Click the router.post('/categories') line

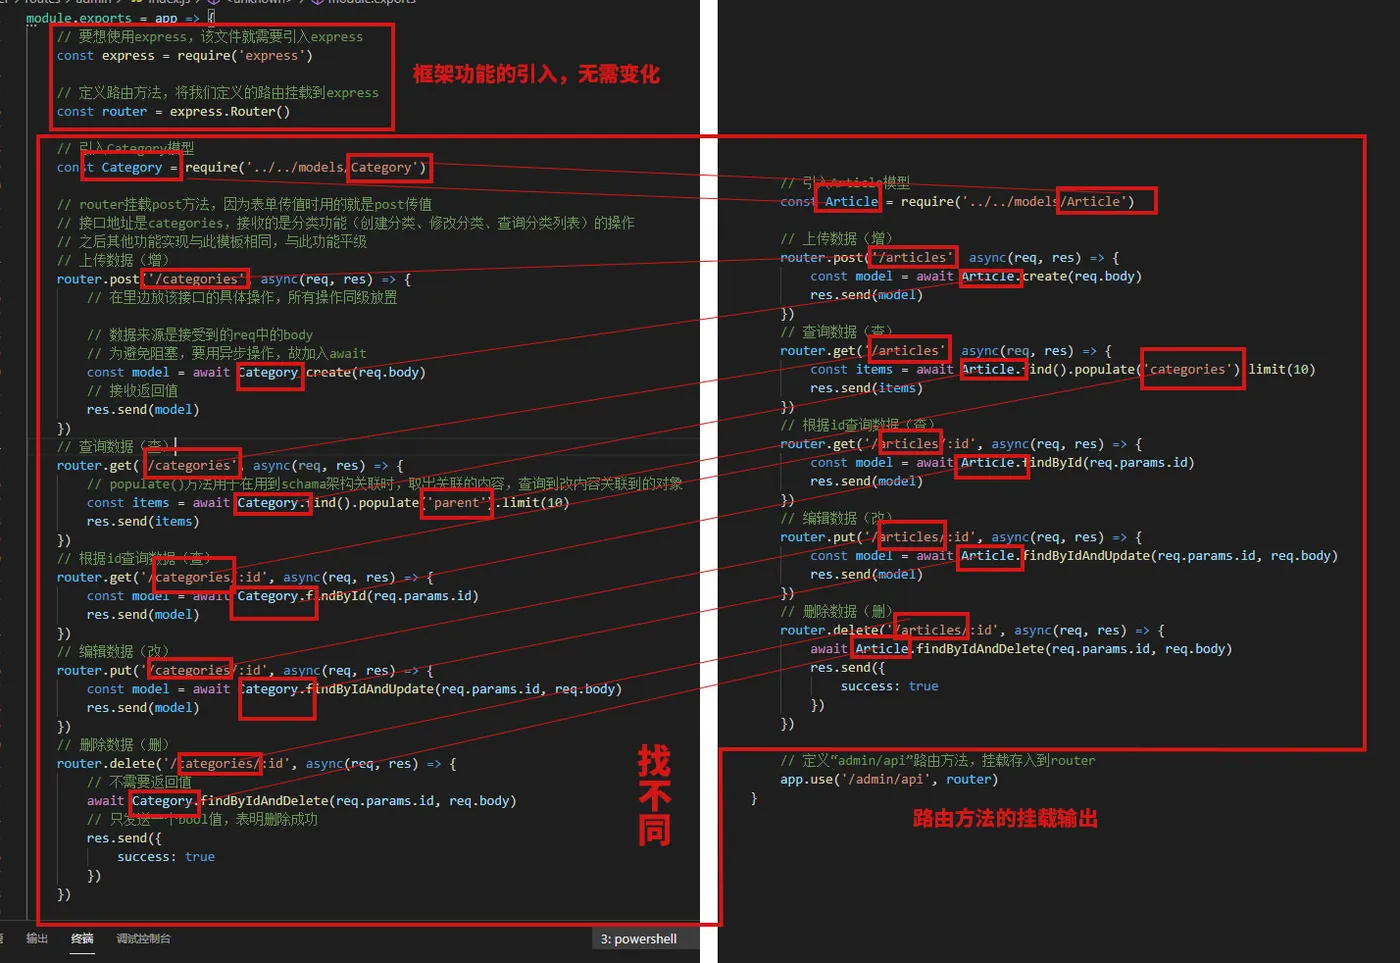[234, 279]
